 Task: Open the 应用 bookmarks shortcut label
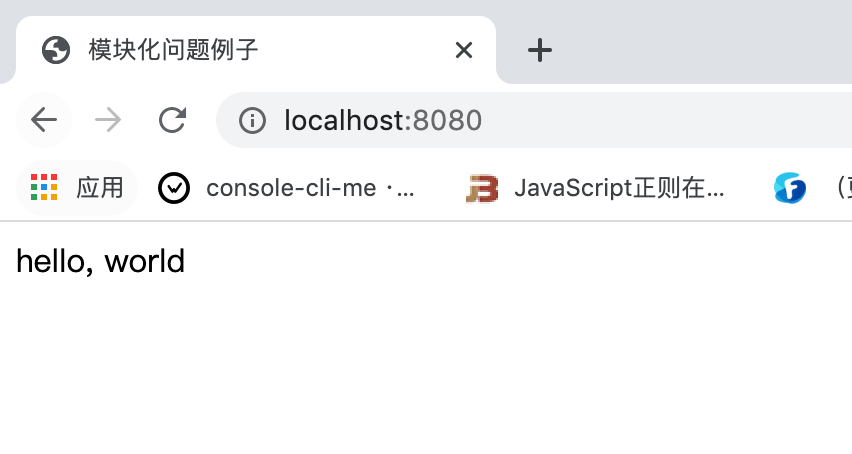(100, 187)
